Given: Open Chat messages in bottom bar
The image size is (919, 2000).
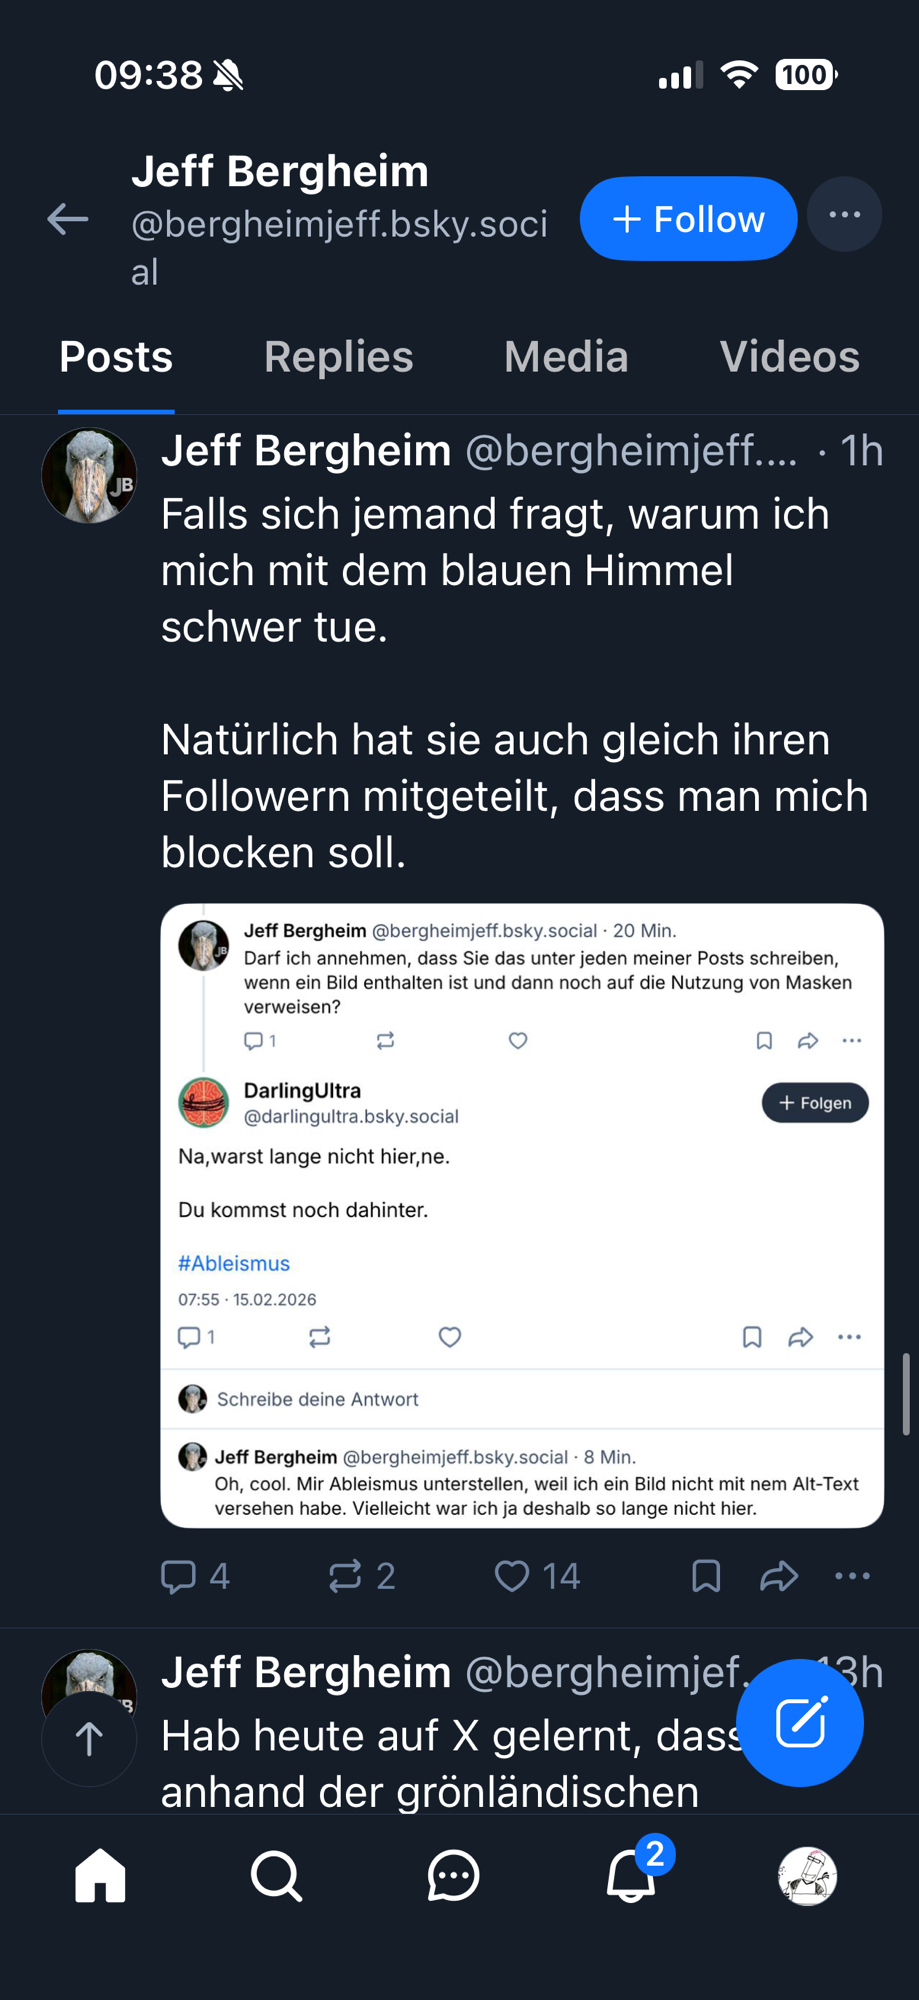Looking at the screenshot, I should [x=453, y=1875].
